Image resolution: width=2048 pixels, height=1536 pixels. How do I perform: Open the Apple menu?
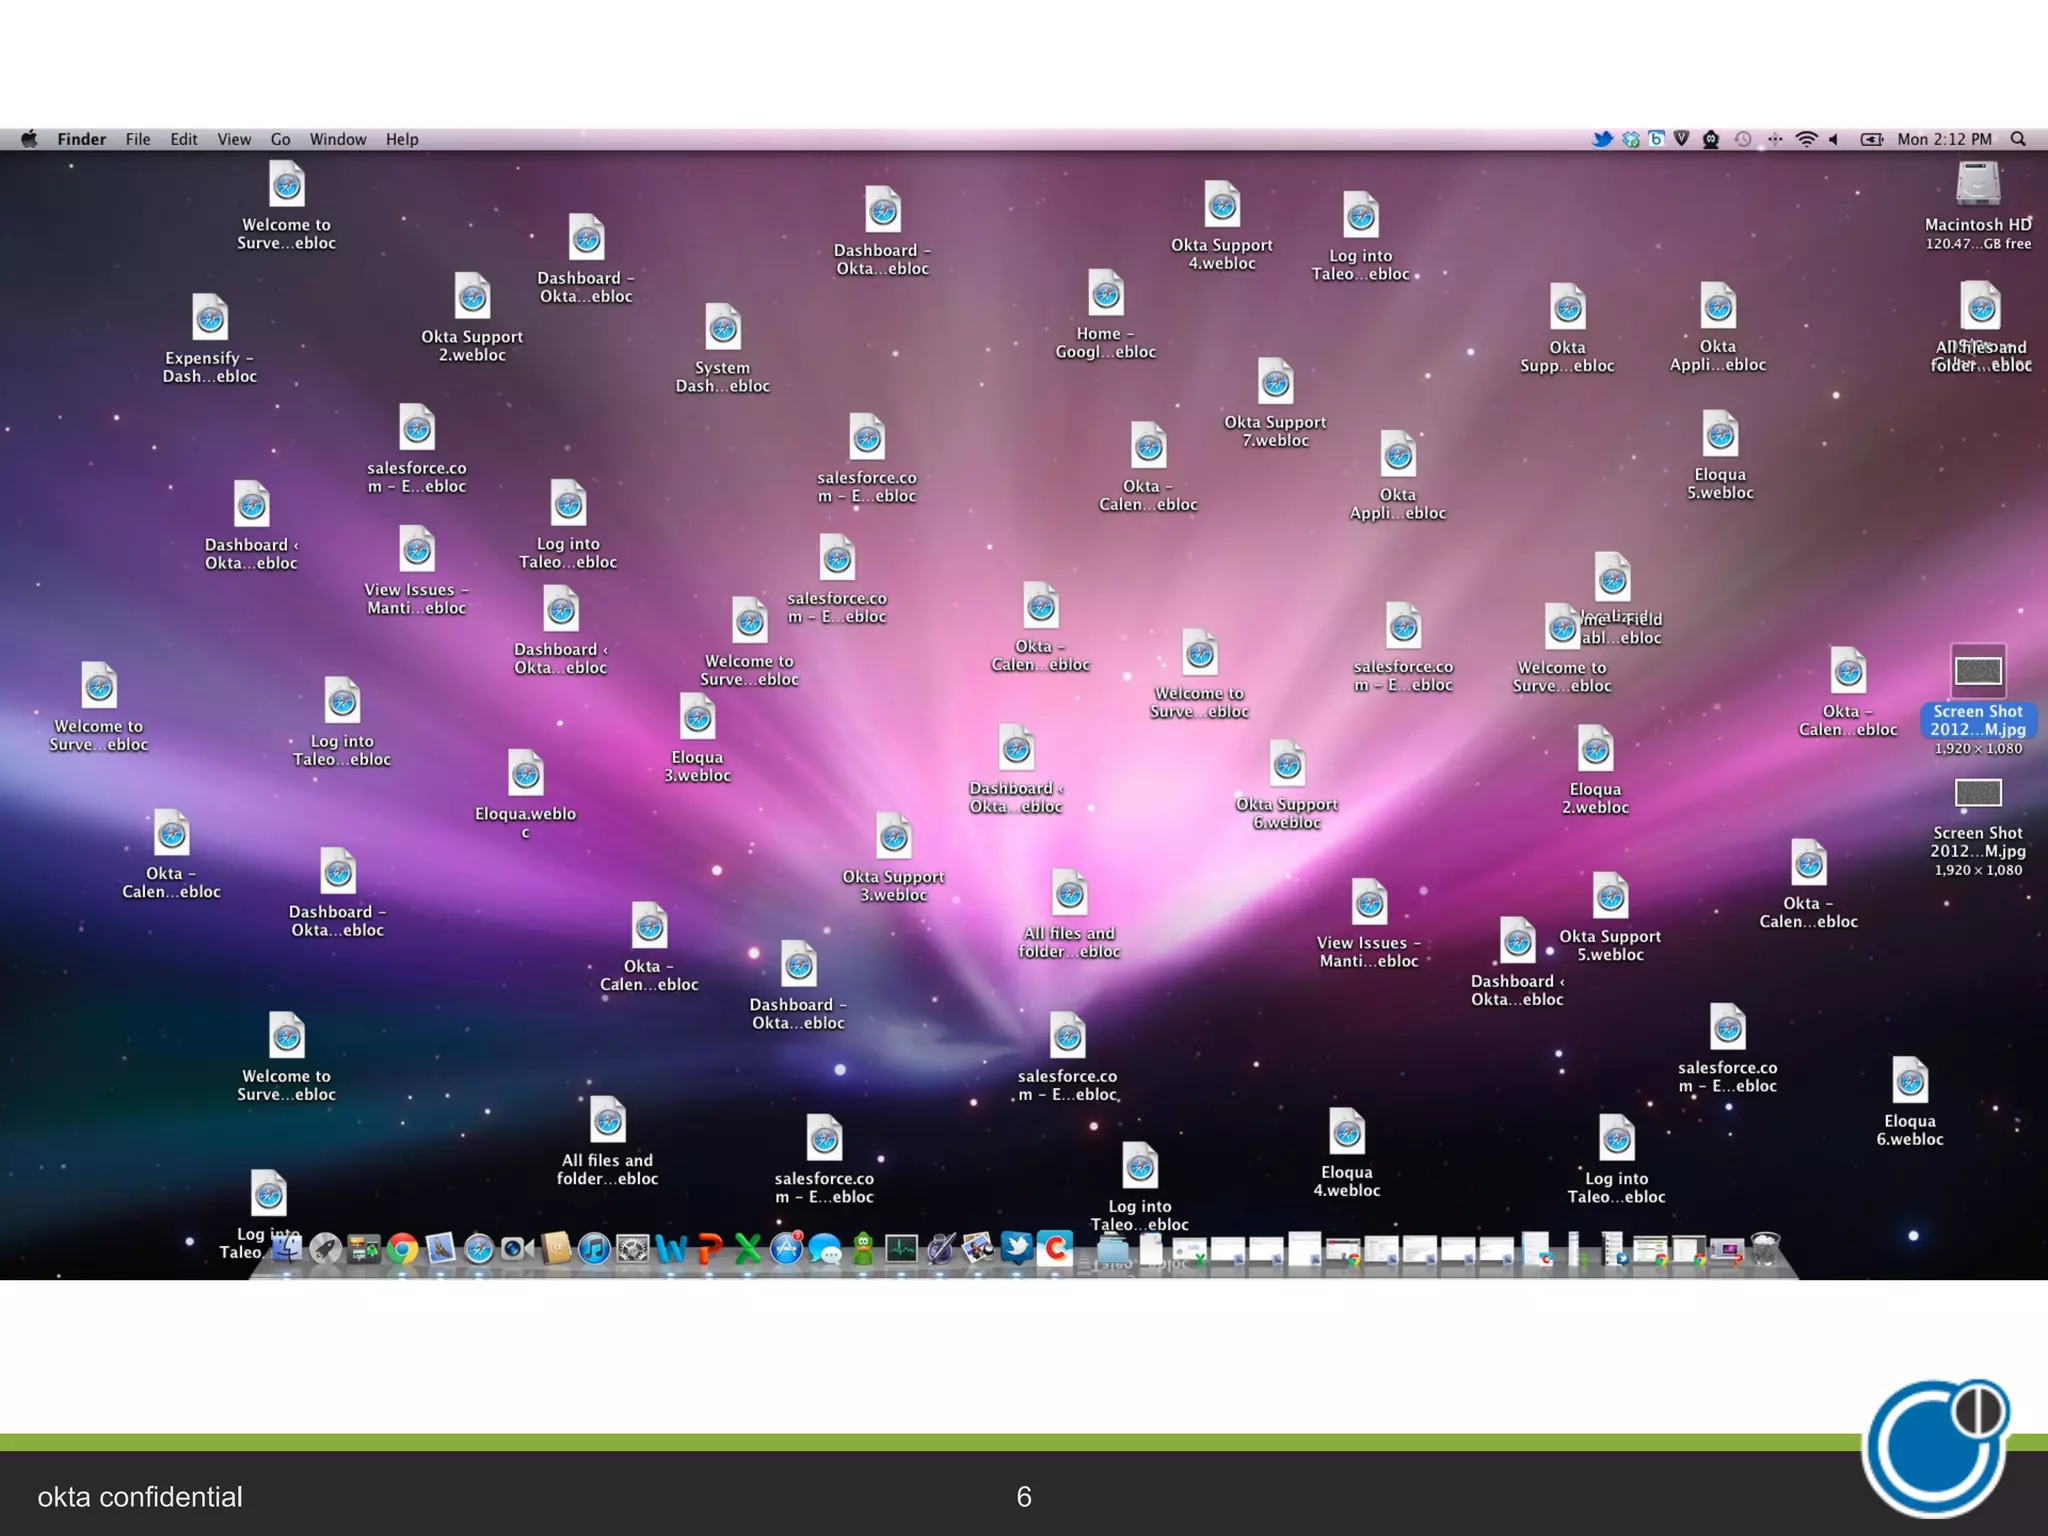29,139
